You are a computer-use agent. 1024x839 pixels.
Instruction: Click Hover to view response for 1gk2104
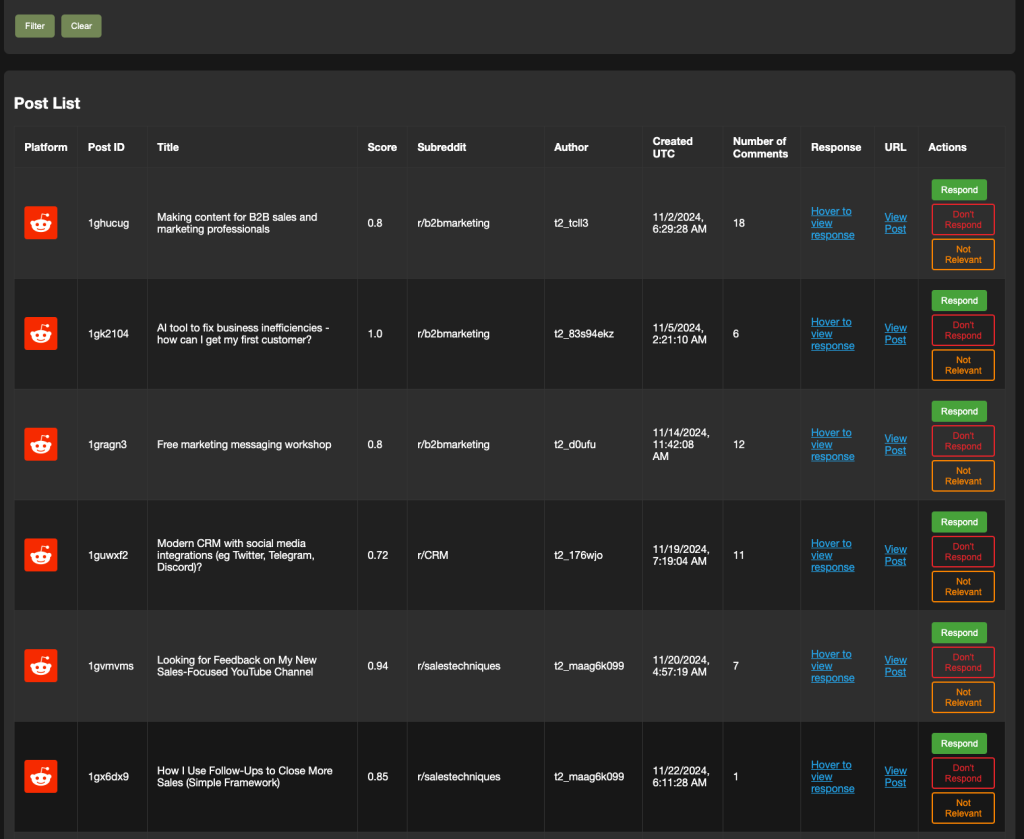pyautogui.click(x=832, y=334)
